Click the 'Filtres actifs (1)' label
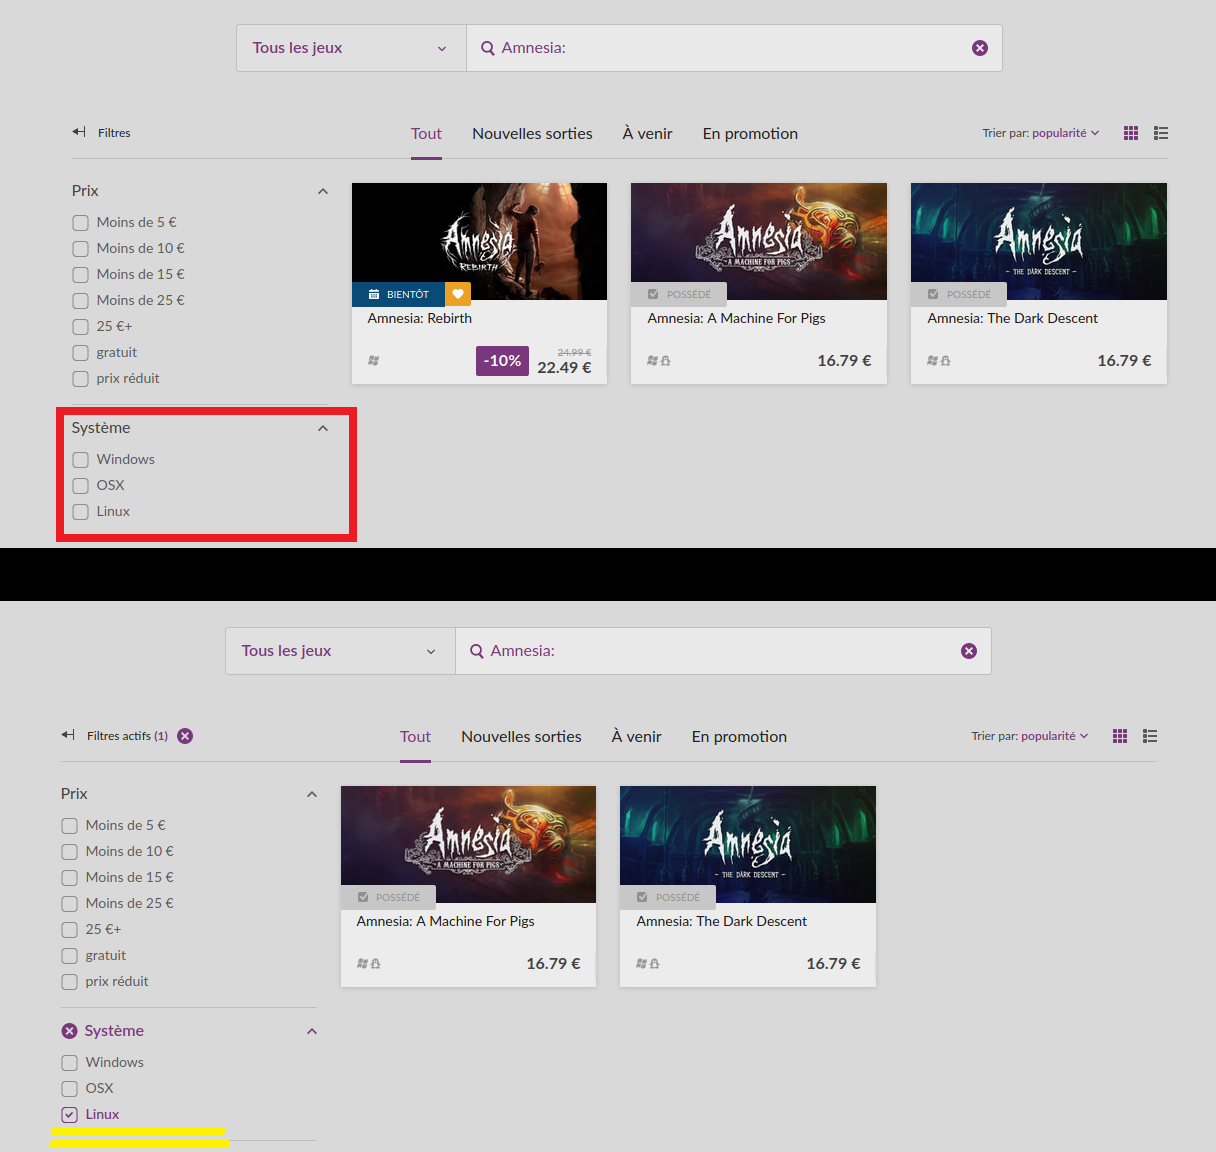 click(127, 736)
